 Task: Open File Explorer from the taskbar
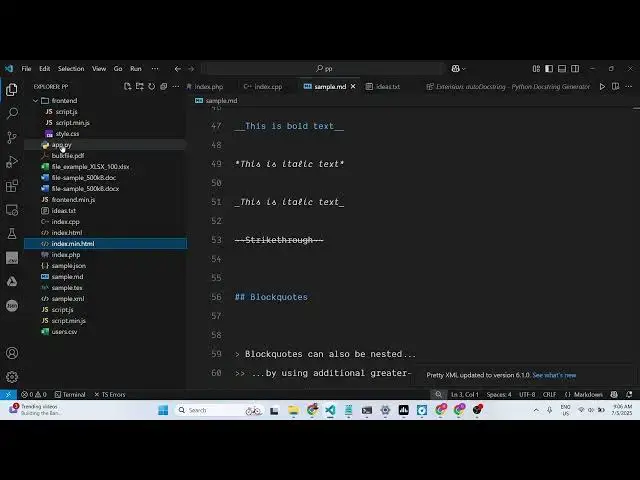[x=293, y=410]
